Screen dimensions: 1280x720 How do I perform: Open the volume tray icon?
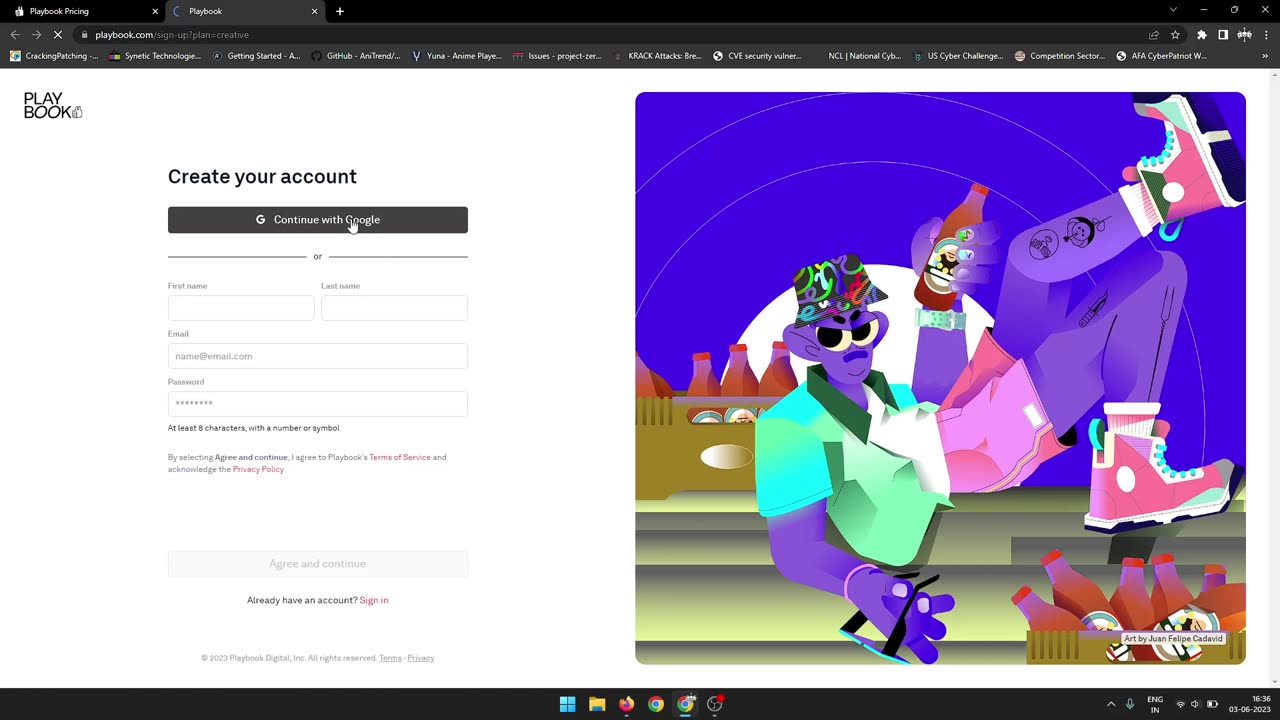1195,704
